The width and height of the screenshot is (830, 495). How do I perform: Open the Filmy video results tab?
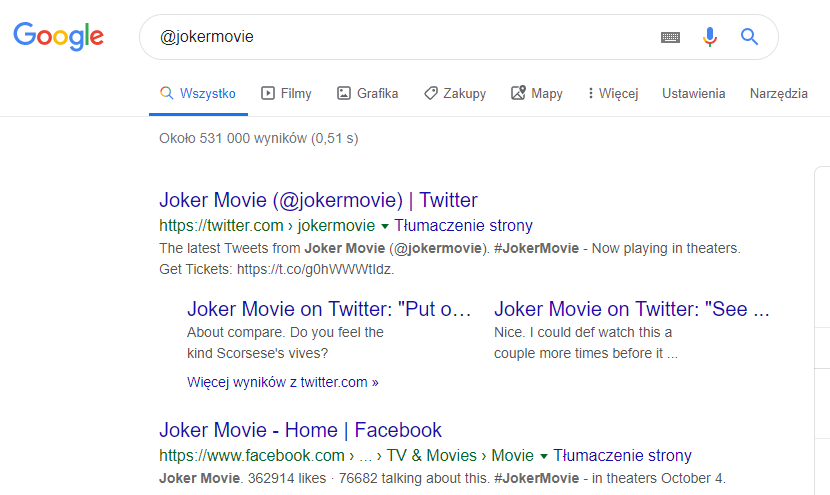click(286, 93)
